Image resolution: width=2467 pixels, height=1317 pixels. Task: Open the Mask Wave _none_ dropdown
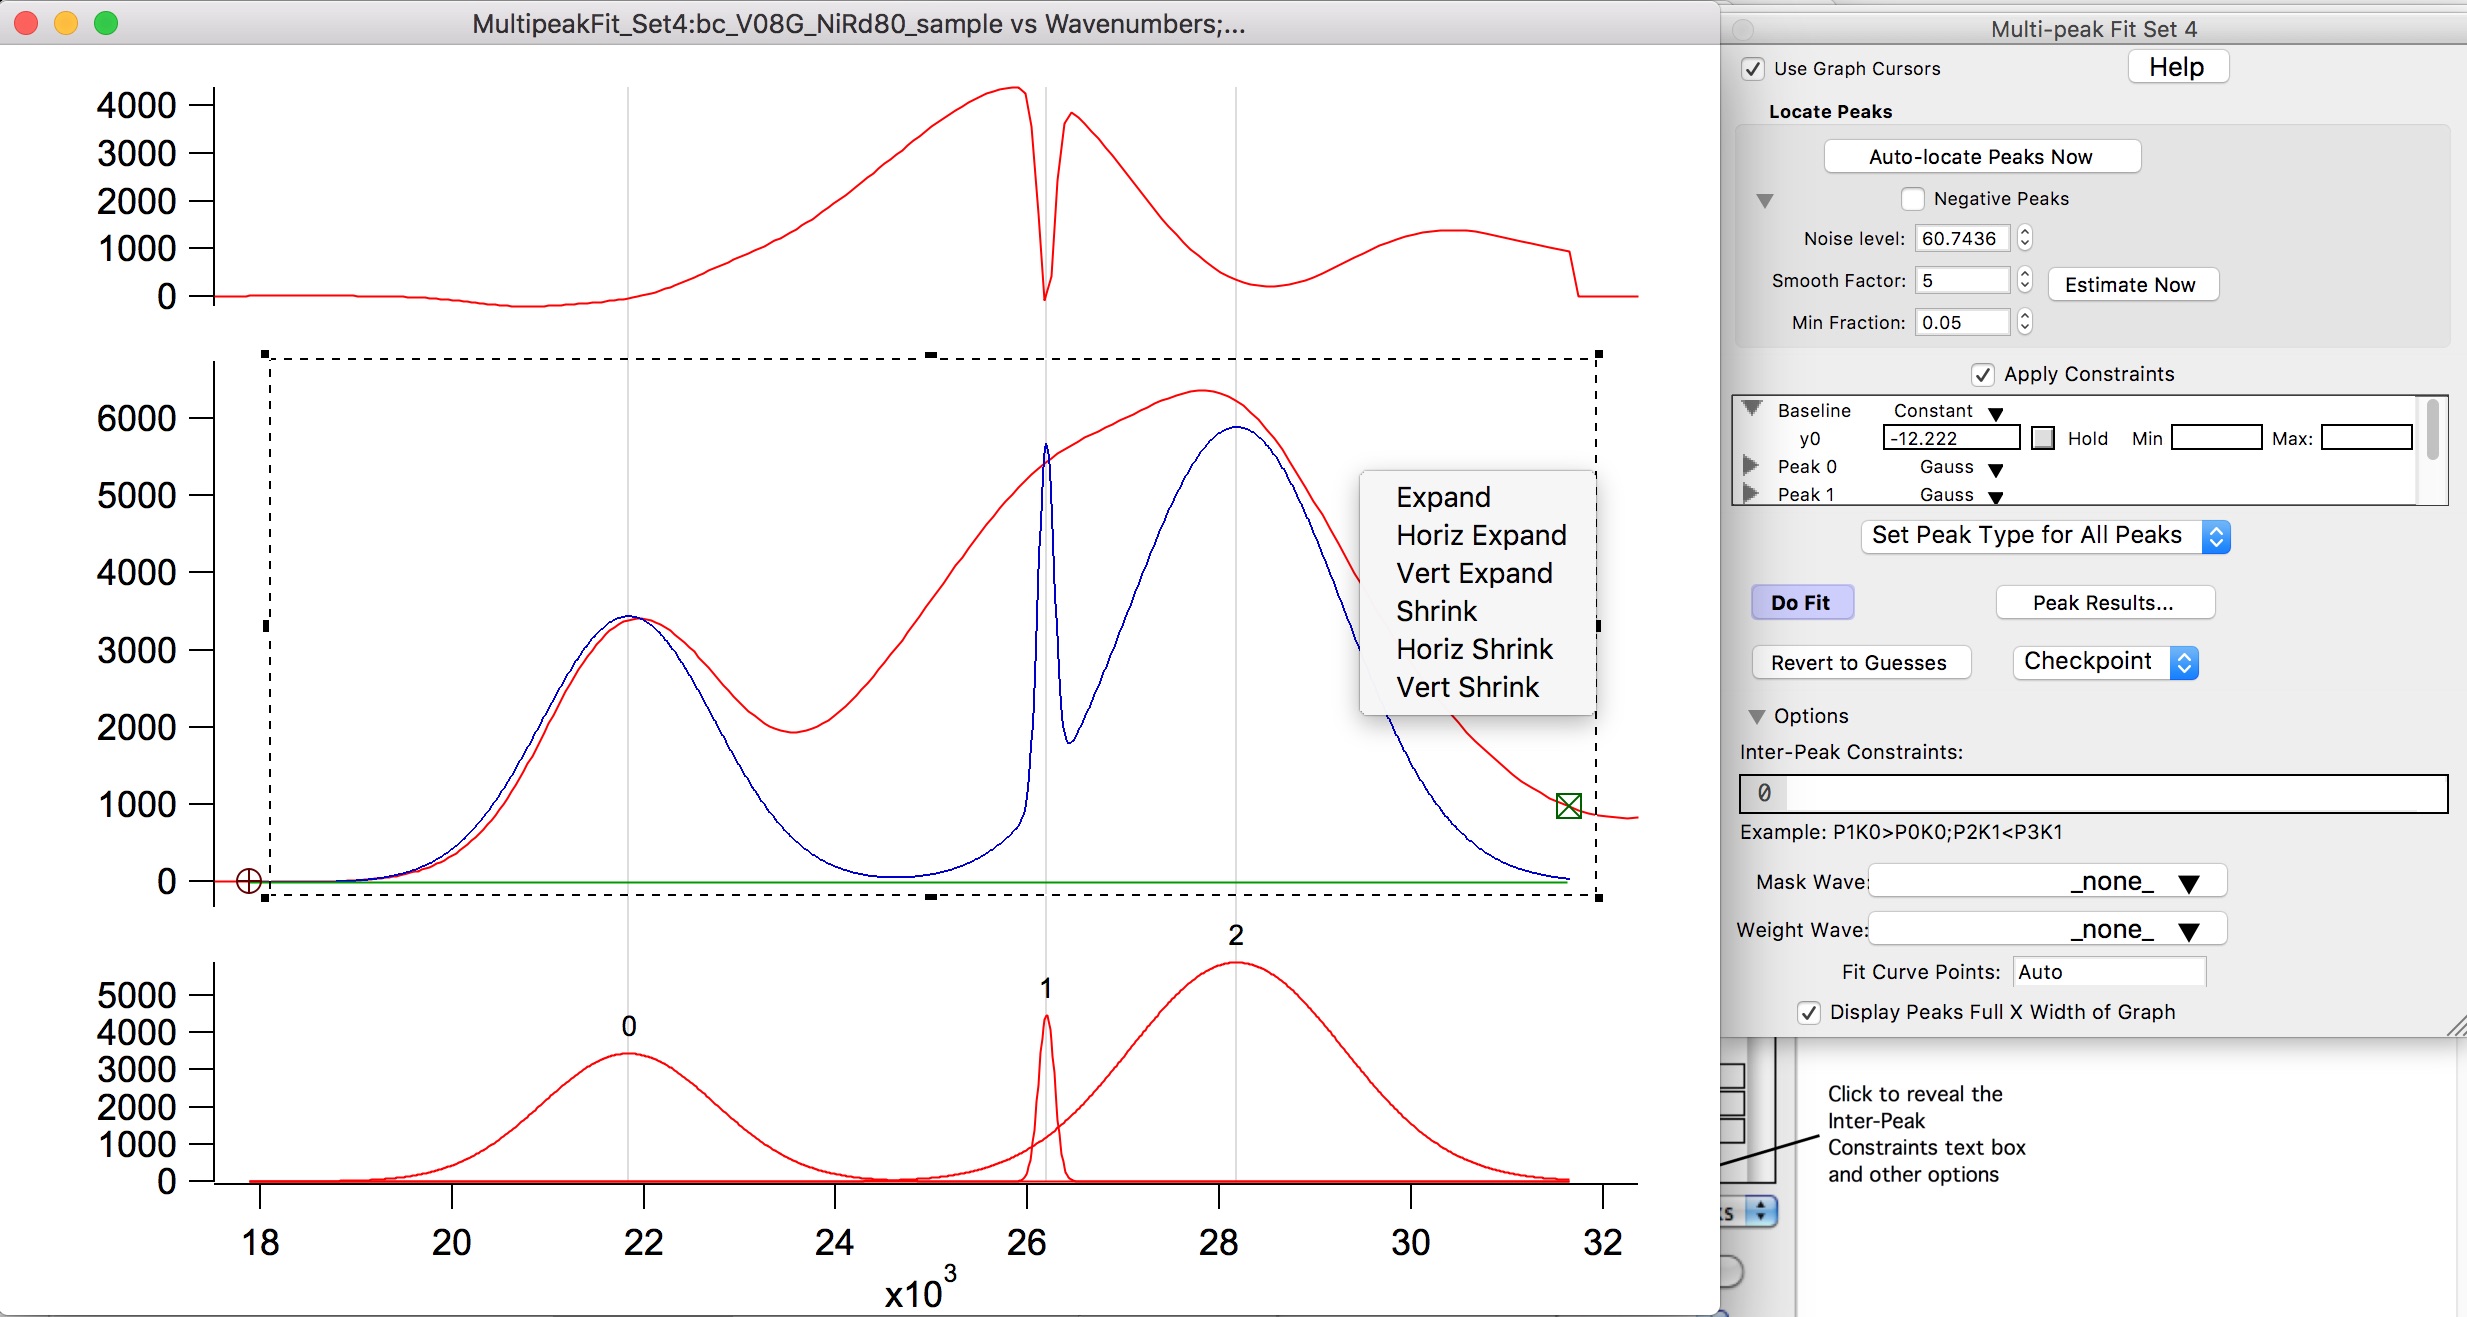click(2188, 881)
